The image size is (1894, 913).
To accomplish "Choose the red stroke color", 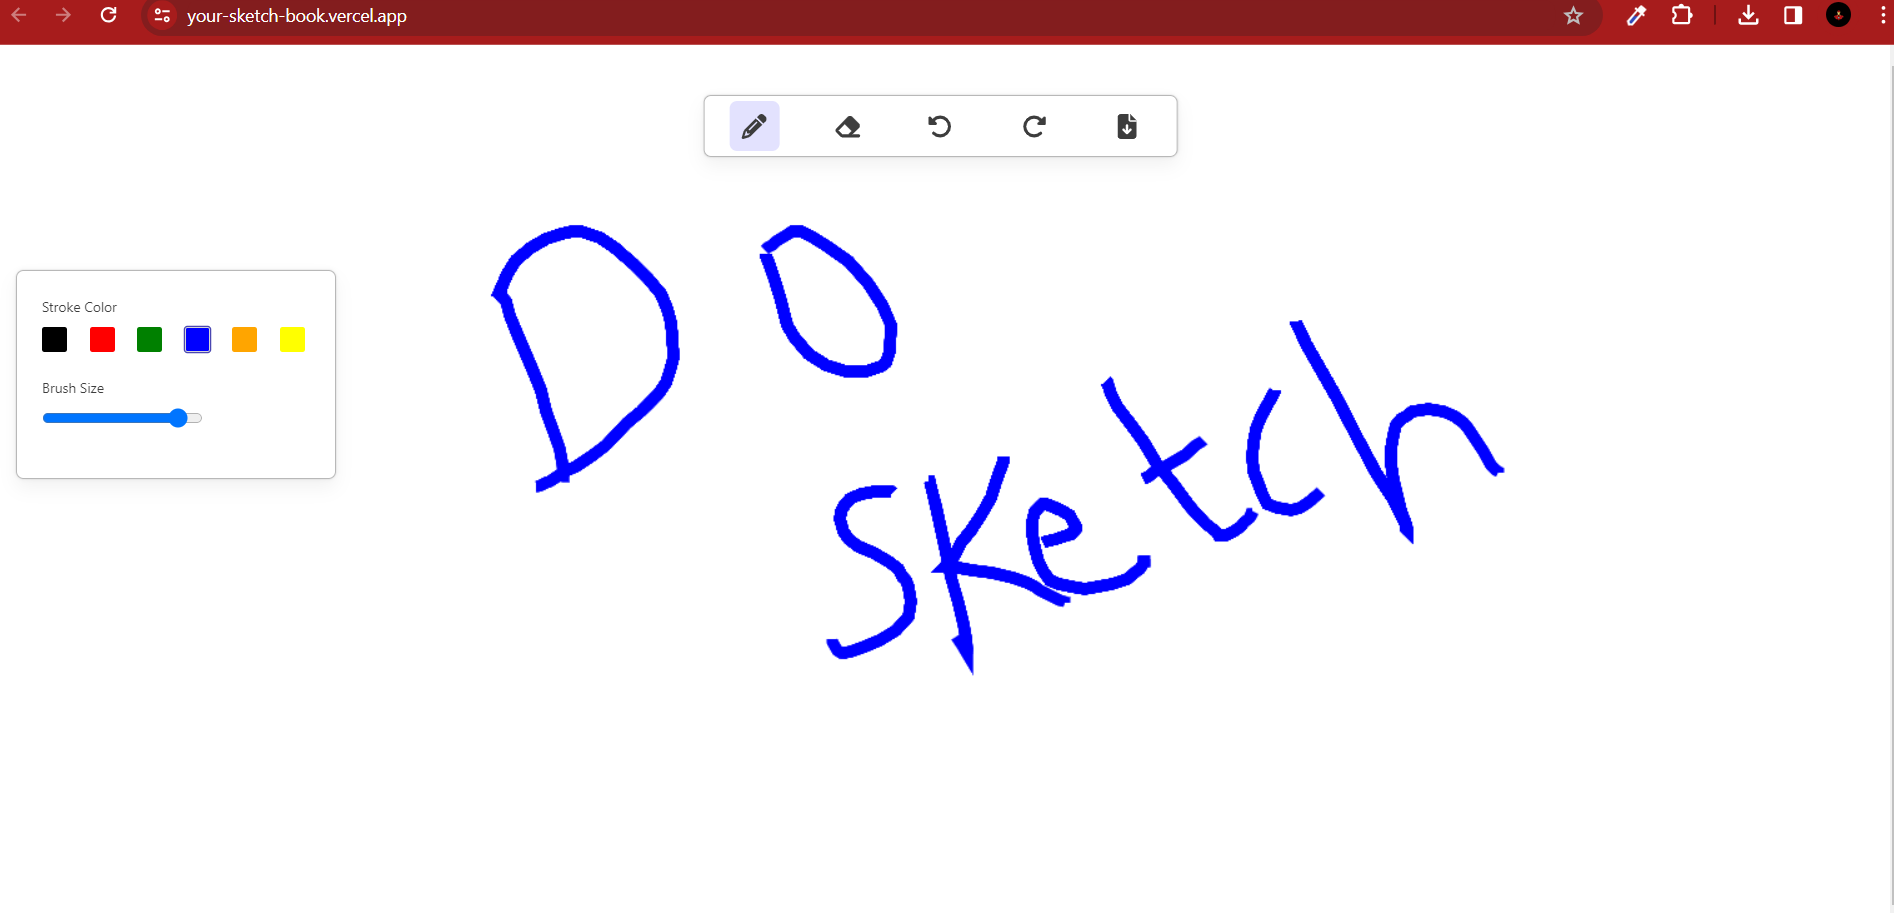I will pyautogui.click(x=102, y=340).
